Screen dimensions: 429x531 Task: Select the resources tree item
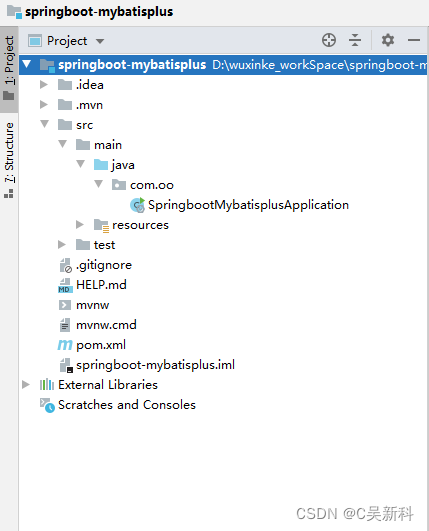(140, 225)
